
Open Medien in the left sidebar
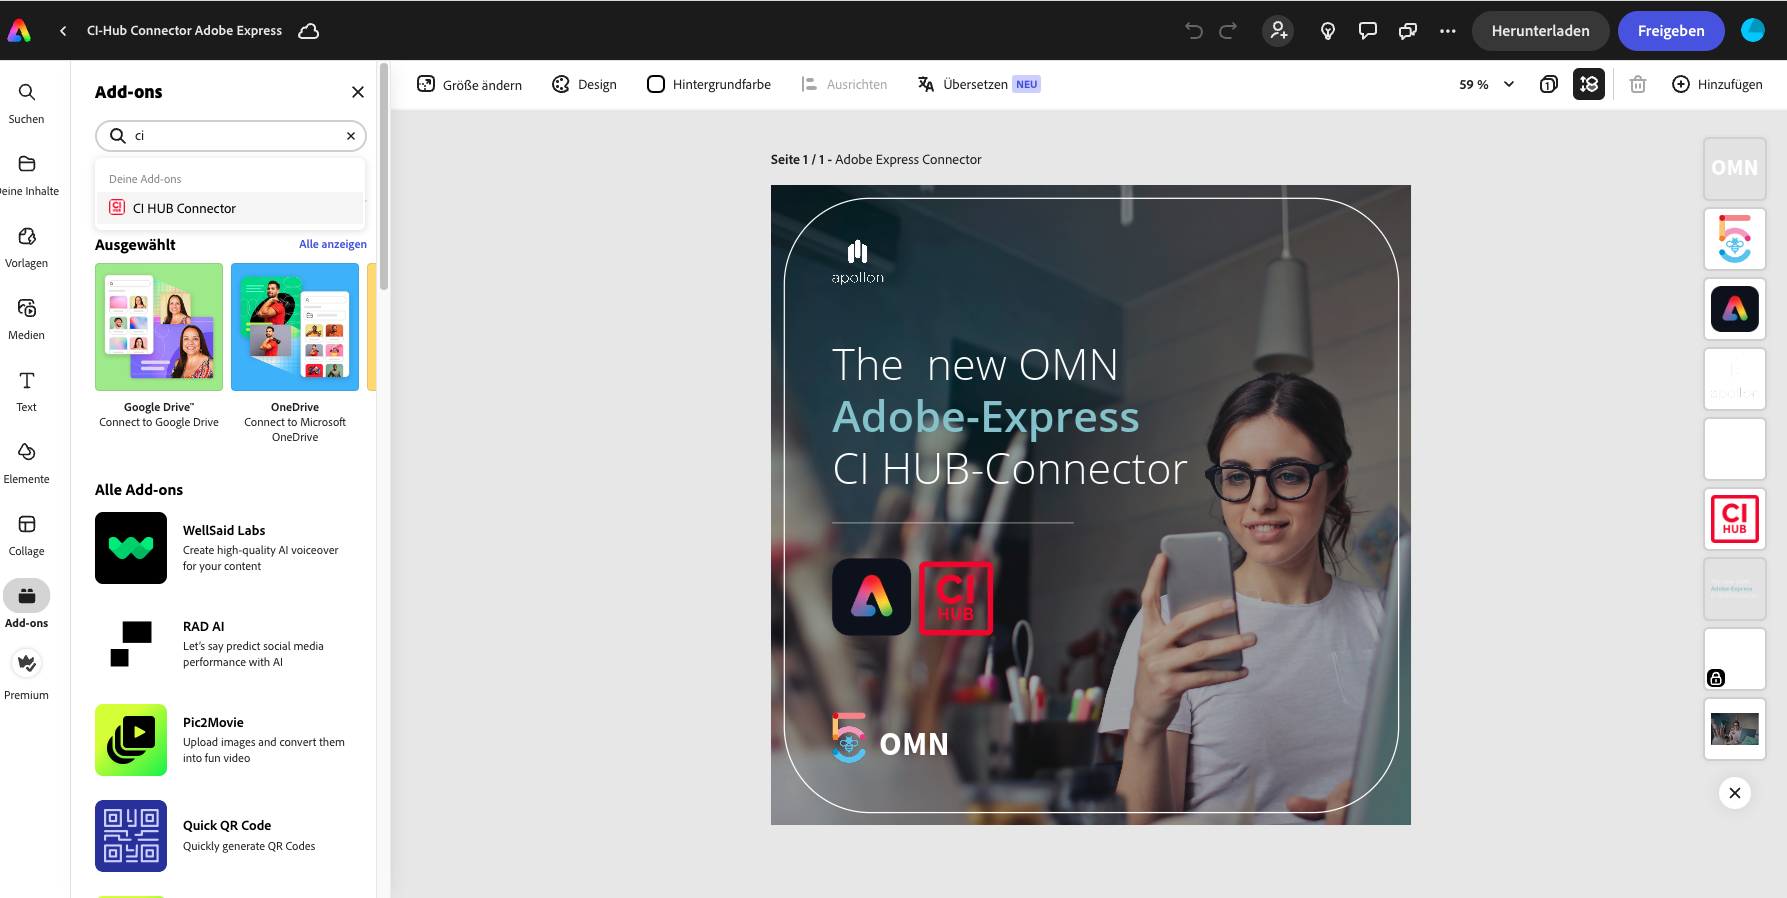click(27, 319)
